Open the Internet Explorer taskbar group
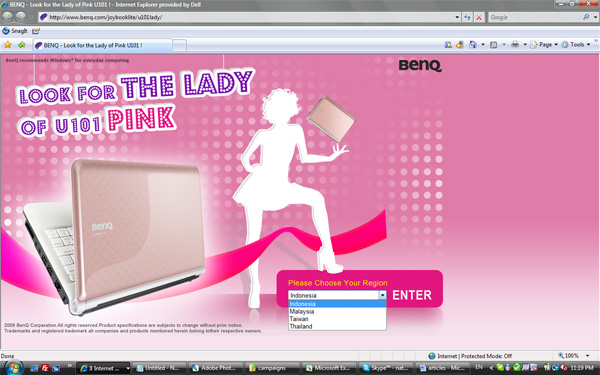Screen dimensions: 600x375 click(x=103, y=368)
